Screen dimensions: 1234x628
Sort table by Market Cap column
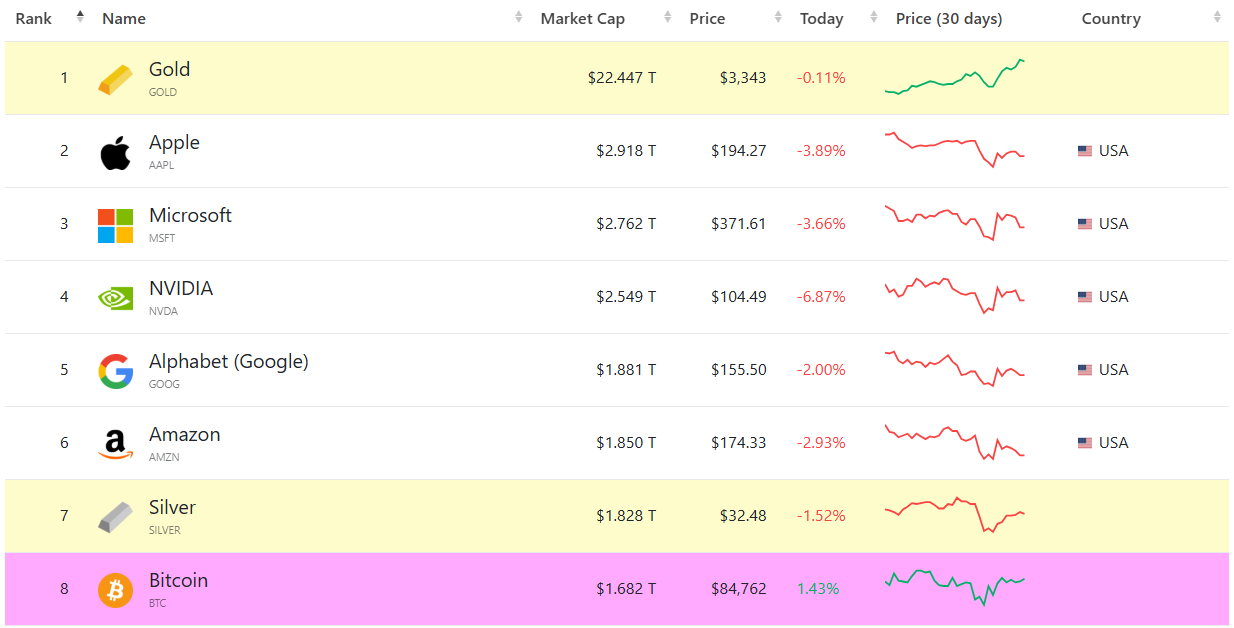(x=582, y=19)
